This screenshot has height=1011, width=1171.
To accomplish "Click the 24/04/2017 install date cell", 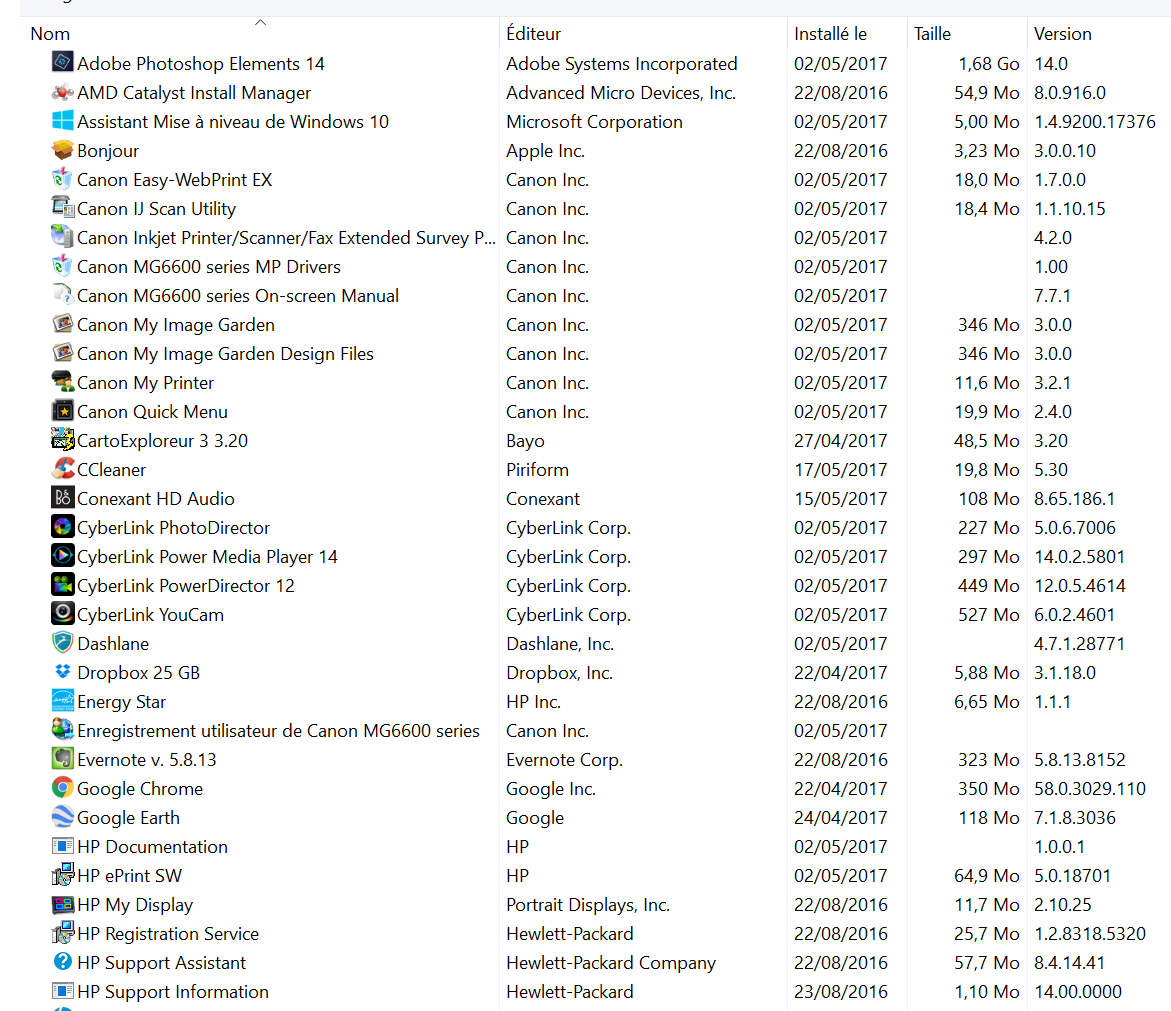I will pos(840,818).
